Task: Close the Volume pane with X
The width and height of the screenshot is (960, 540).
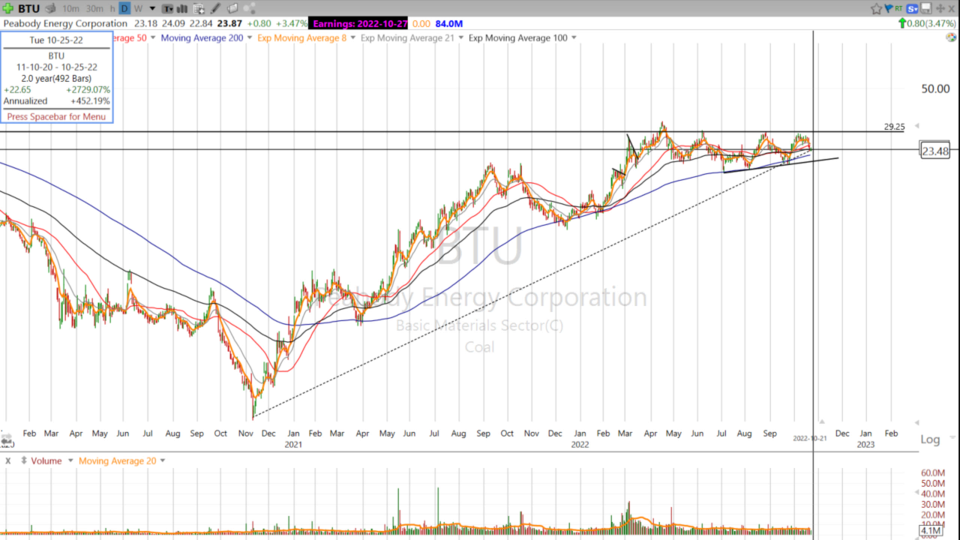Action: coord(8,460)
